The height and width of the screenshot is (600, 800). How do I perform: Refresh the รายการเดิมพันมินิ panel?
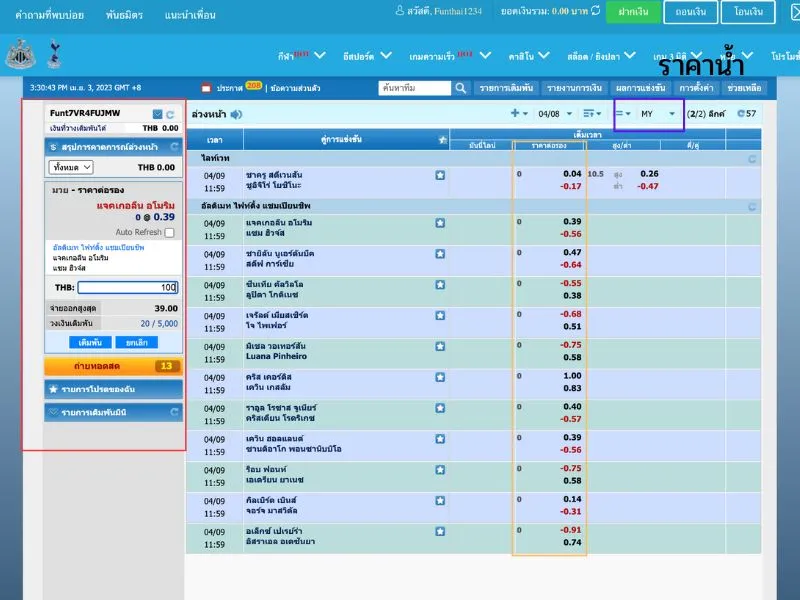(x=174, y=412)
